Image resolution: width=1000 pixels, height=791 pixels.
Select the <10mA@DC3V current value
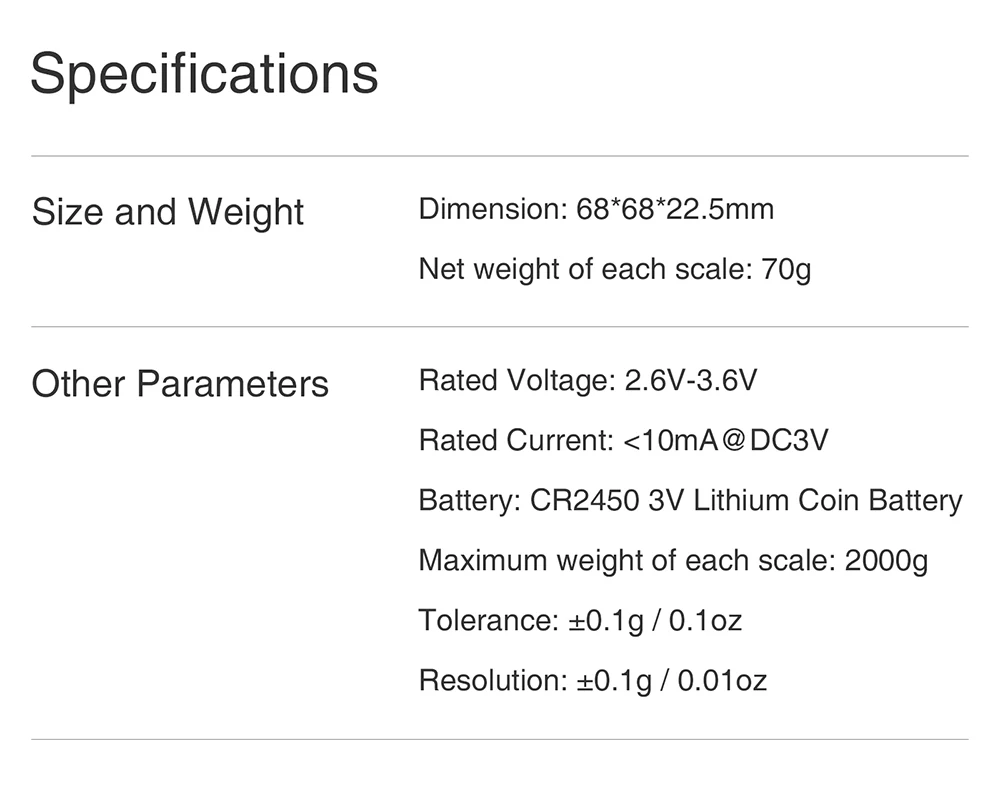click(x=725, y=441)
